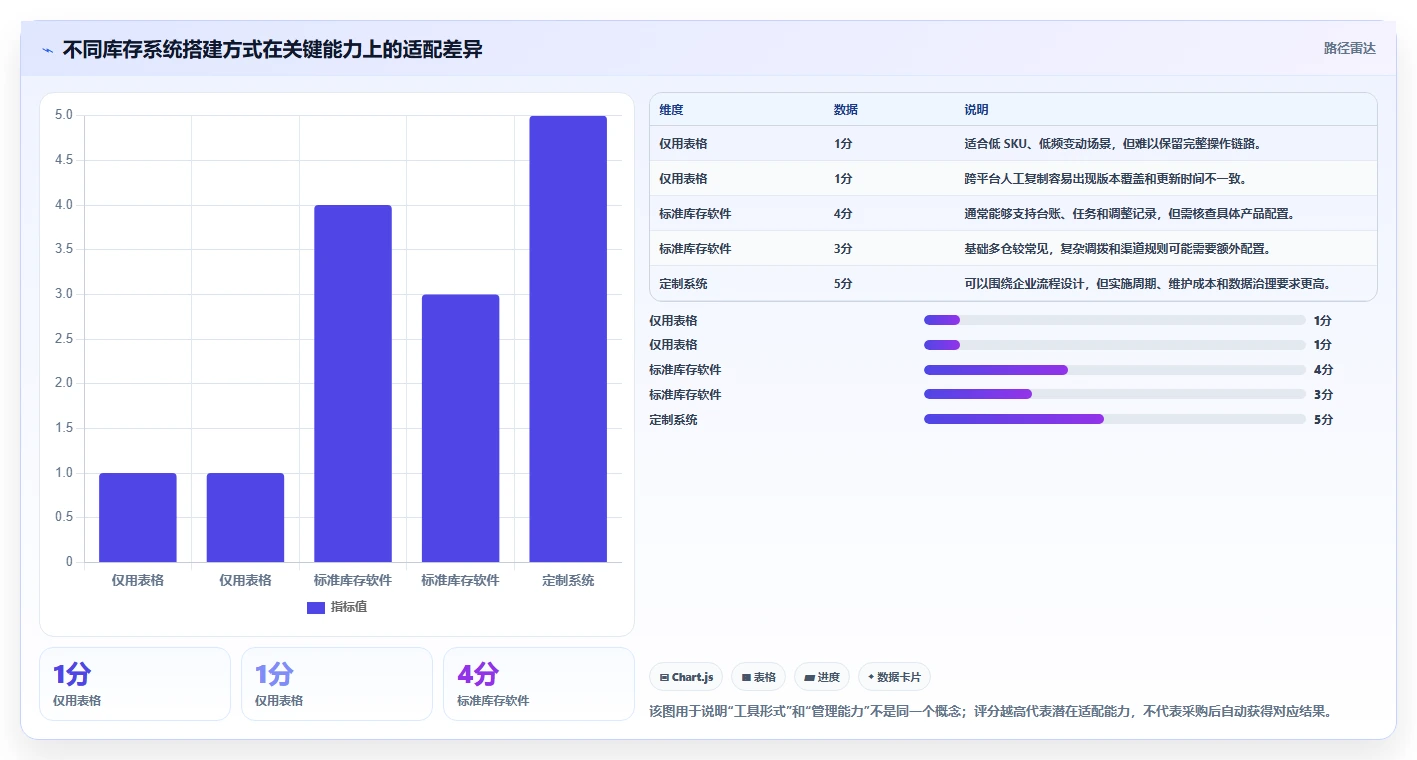Screen dimensions: 1417x760
Task: Click the tallest chart bar for 定制系统
Action: pyautogui.click(x=568, y=339)
